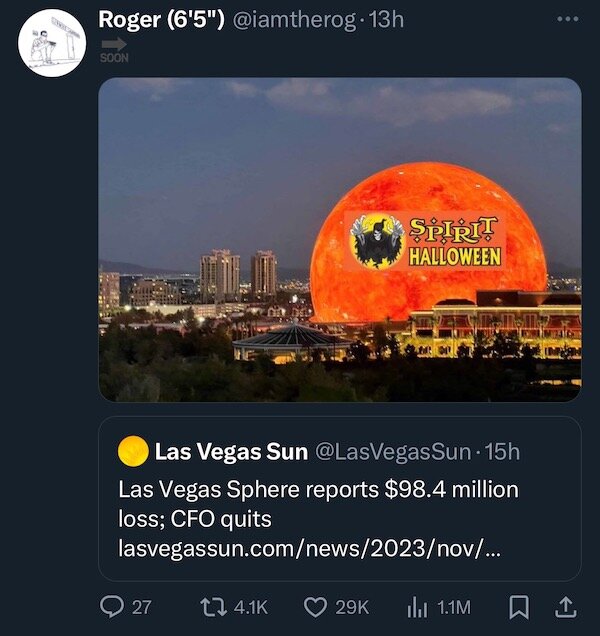Open the 13h timestamp of tweet
The image size is (600, 636).
[x=386, y=19]
